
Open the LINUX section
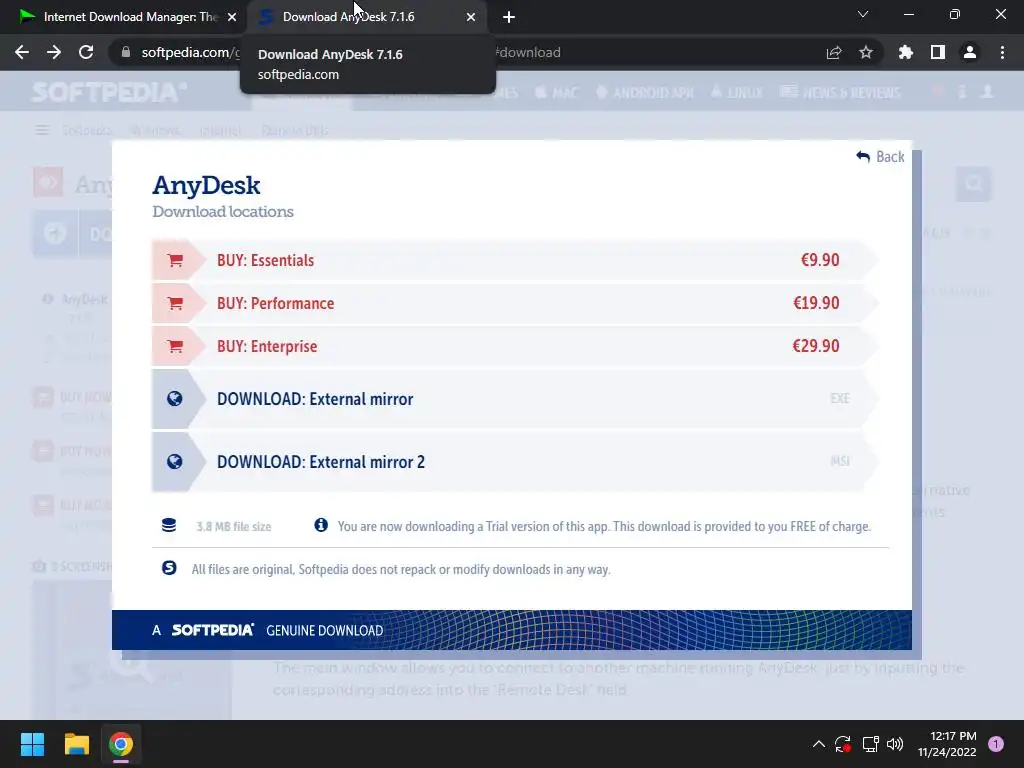click(737, 93)
